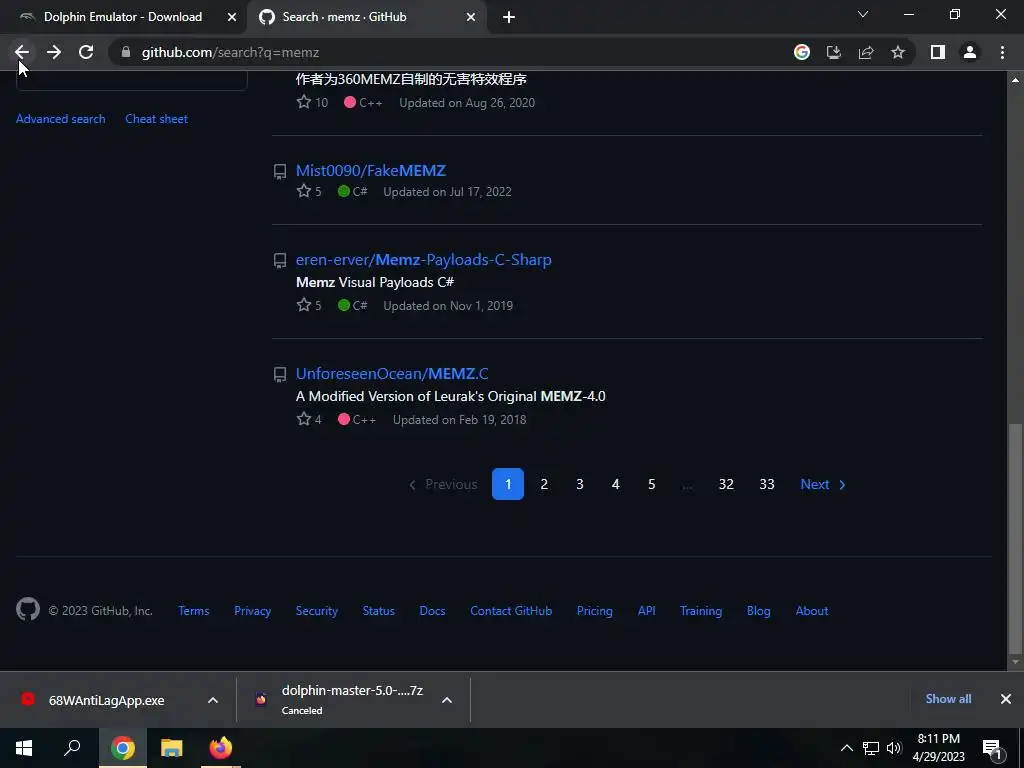Viewport: 1024px width, 768px height.
Task: Open the Security footer link
Action: 317,611
